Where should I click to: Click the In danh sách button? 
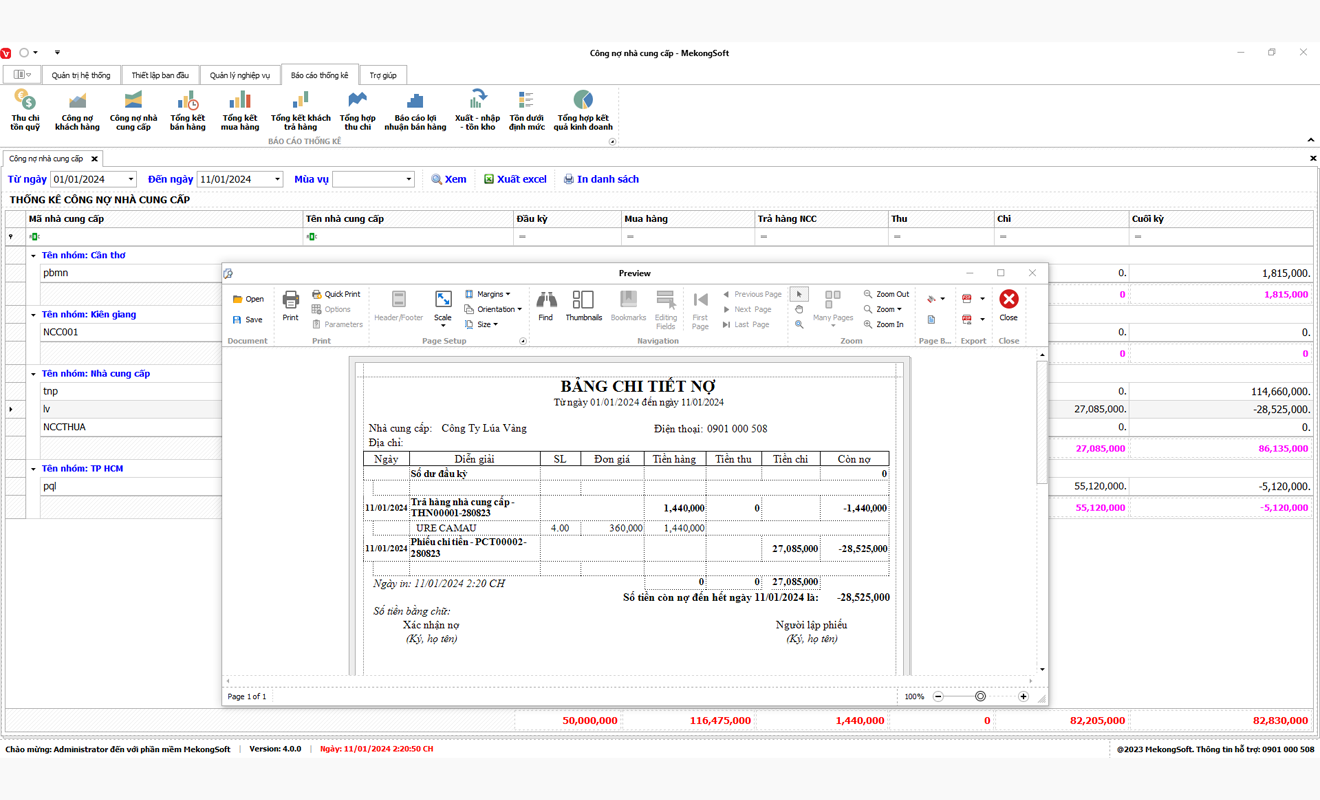pos(600,179)
